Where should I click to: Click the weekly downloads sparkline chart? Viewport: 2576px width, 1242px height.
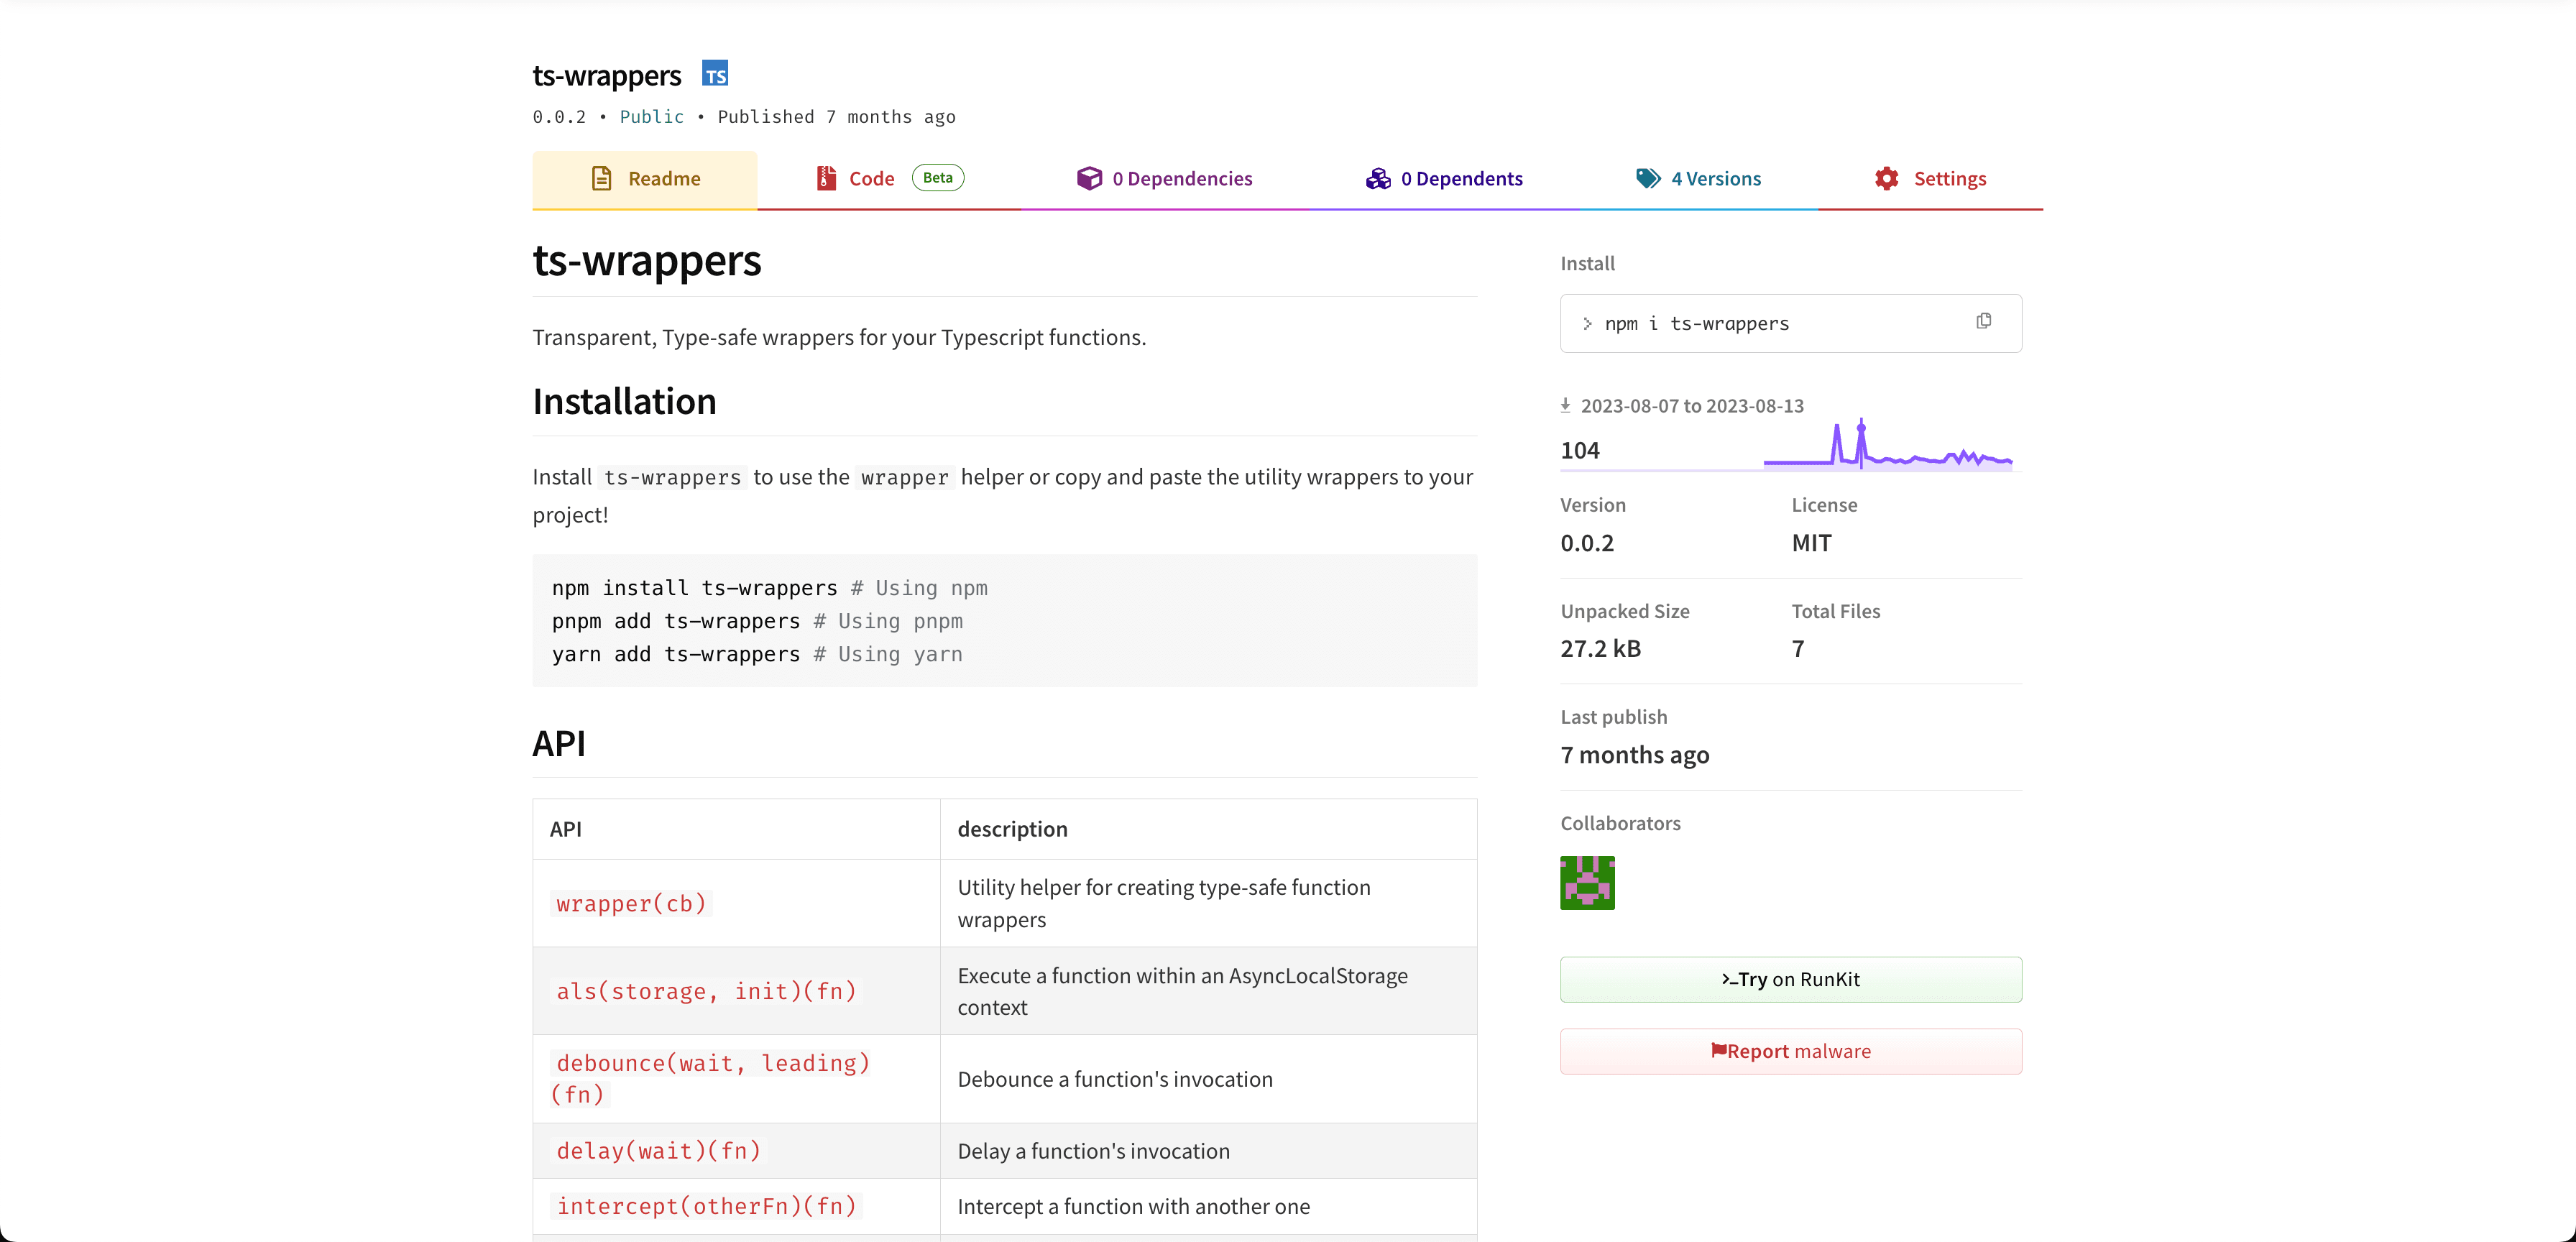[1887, 444]
